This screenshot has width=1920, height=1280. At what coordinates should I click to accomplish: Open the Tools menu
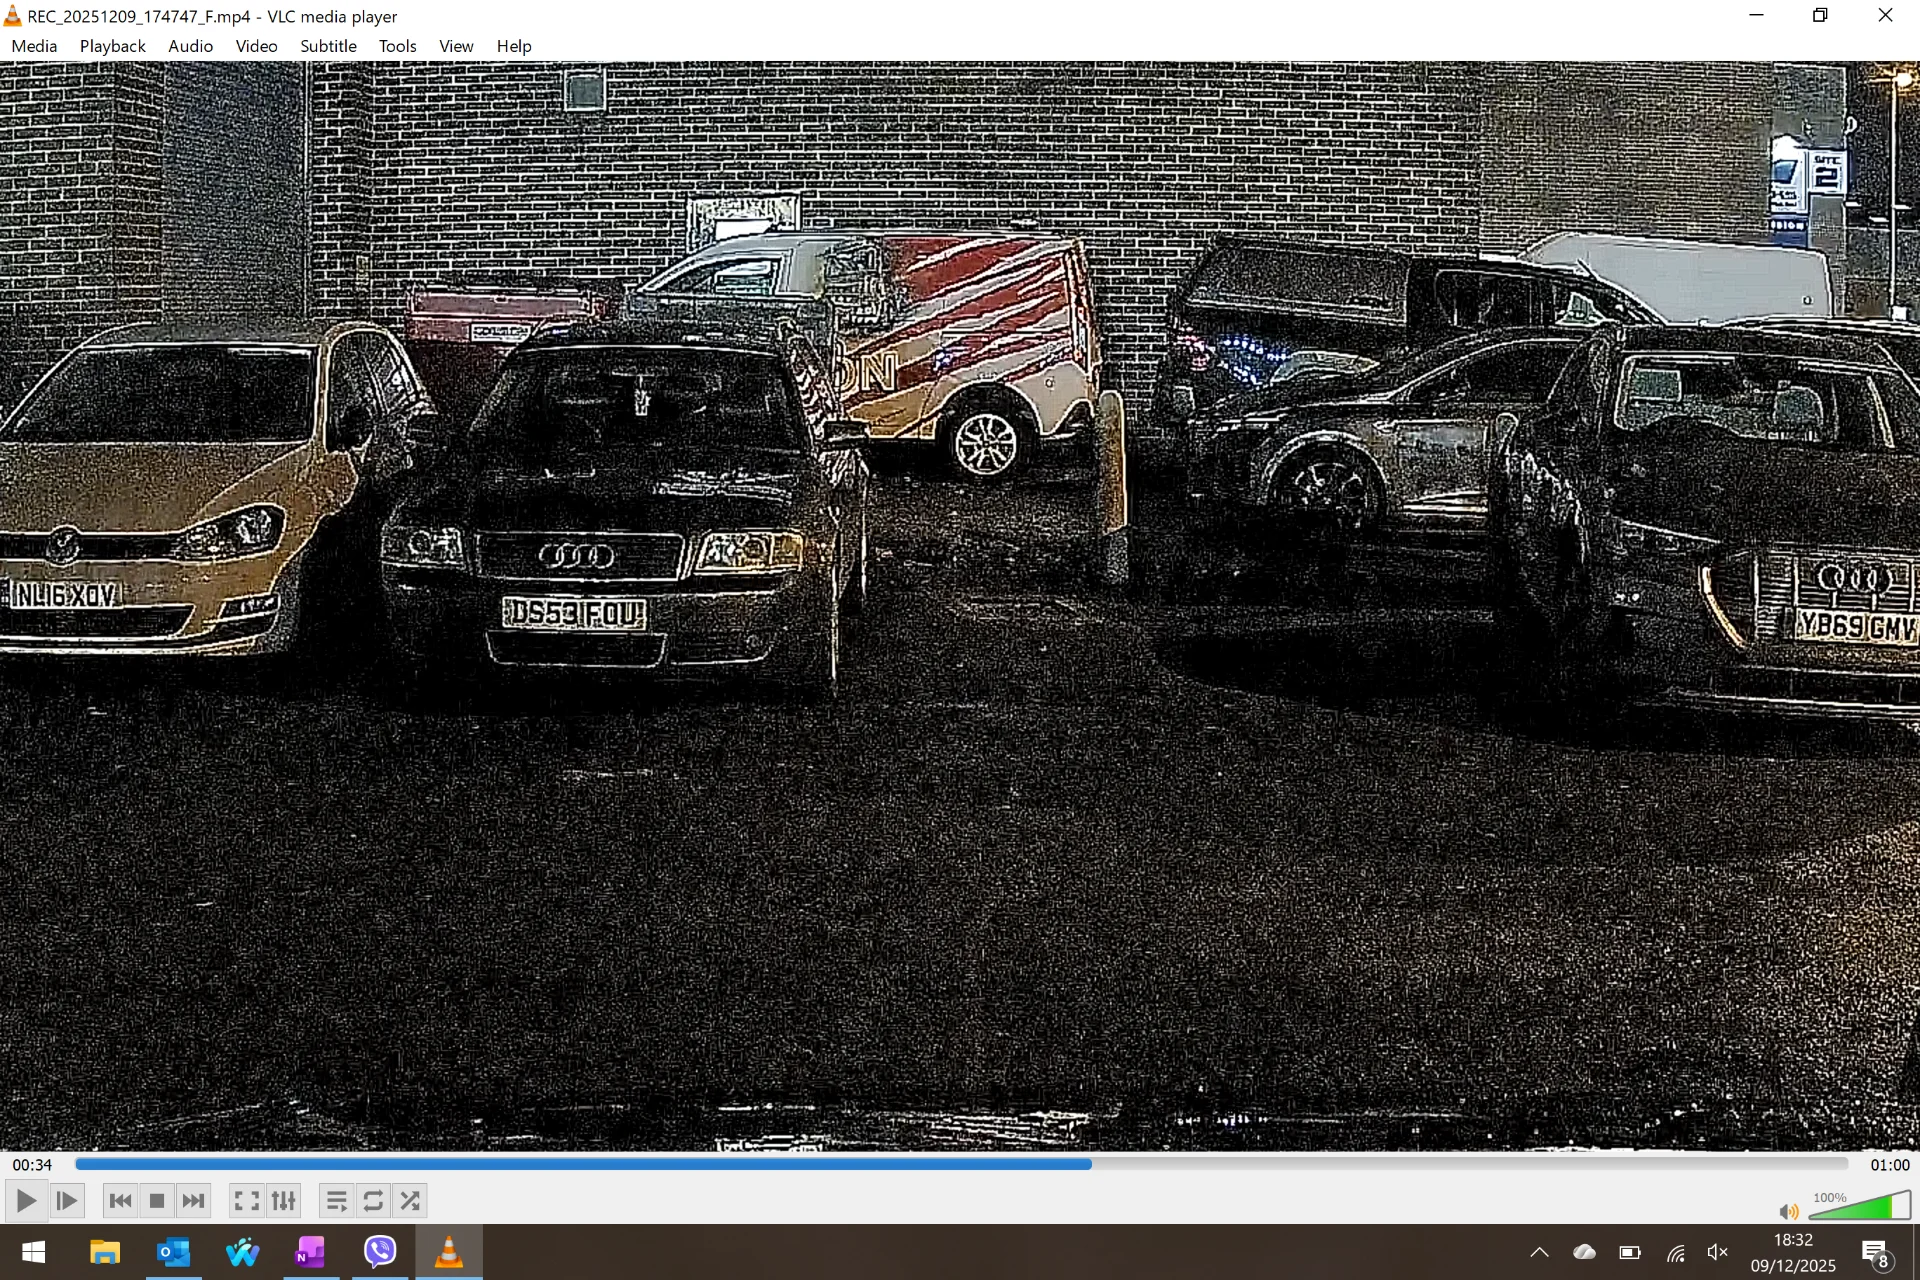397,46
